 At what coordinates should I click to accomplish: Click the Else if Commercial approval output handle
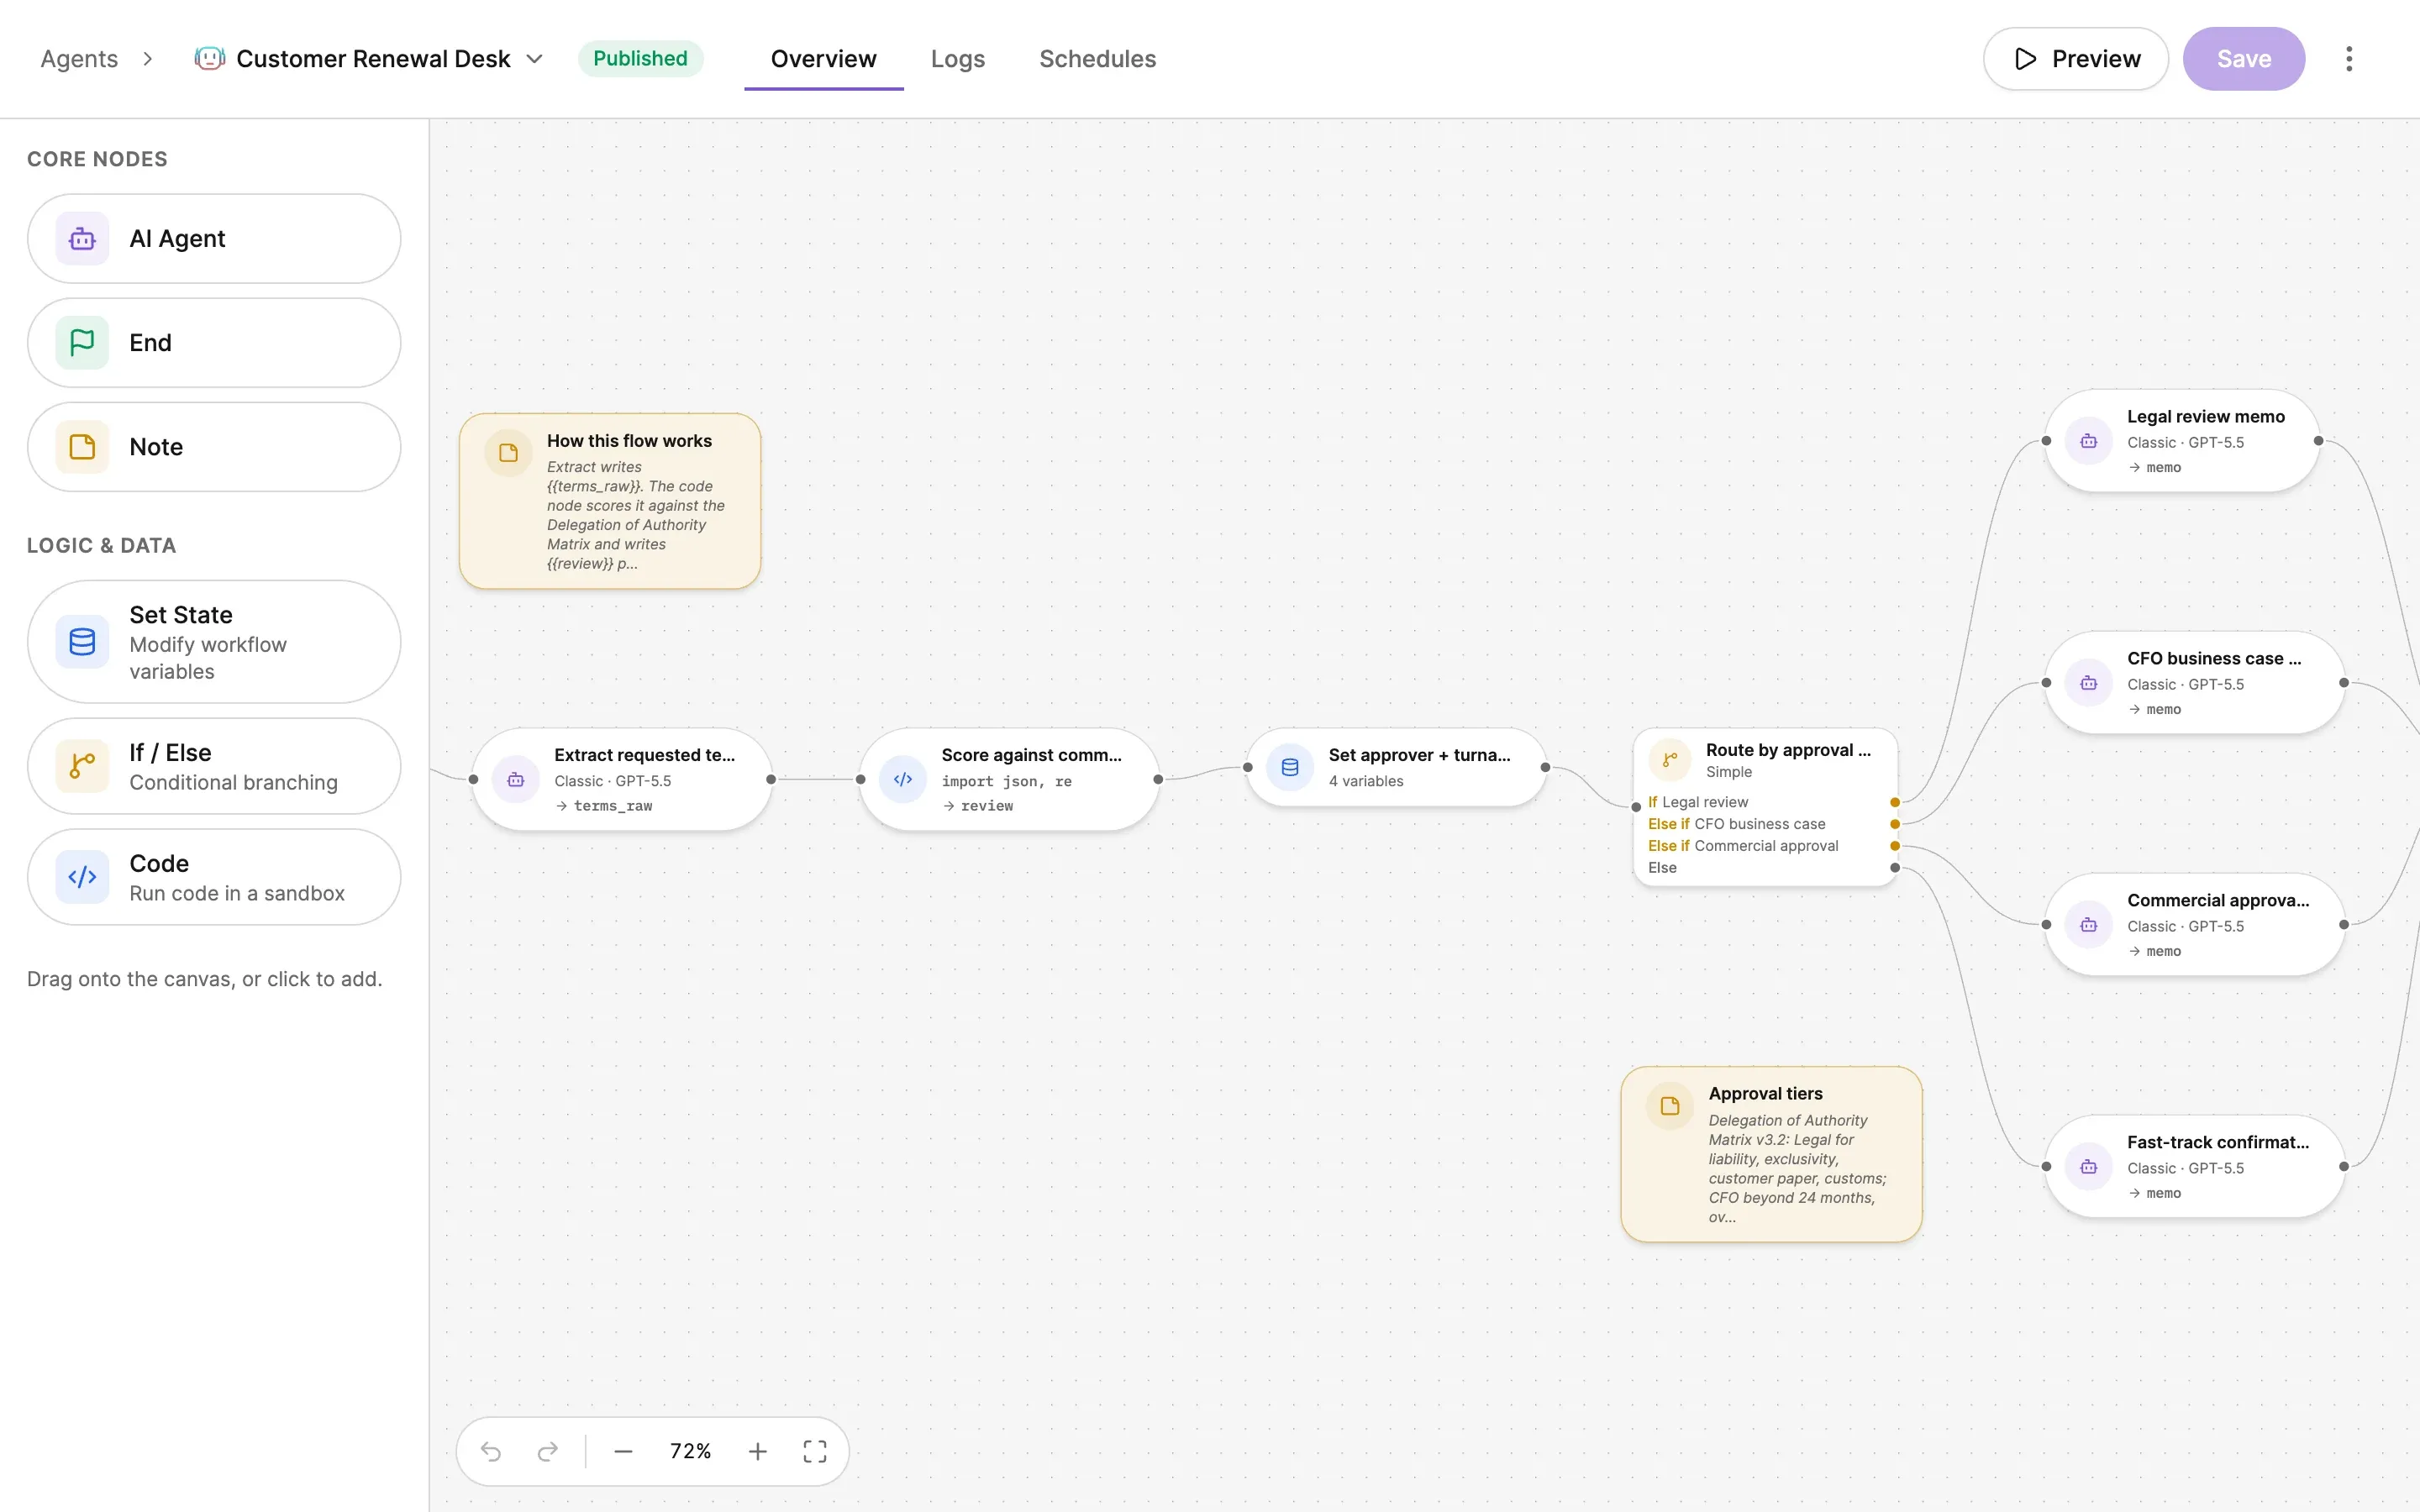point(1894,846)
